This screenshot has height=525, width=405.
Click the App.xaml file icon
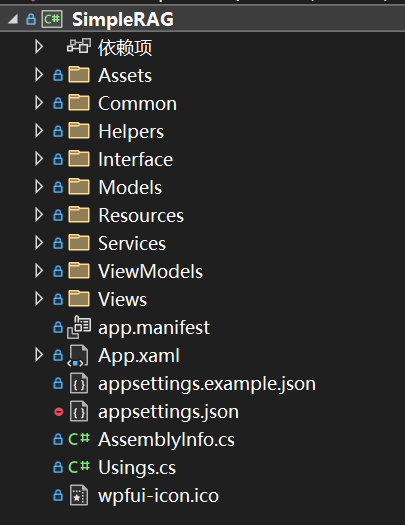79,356
